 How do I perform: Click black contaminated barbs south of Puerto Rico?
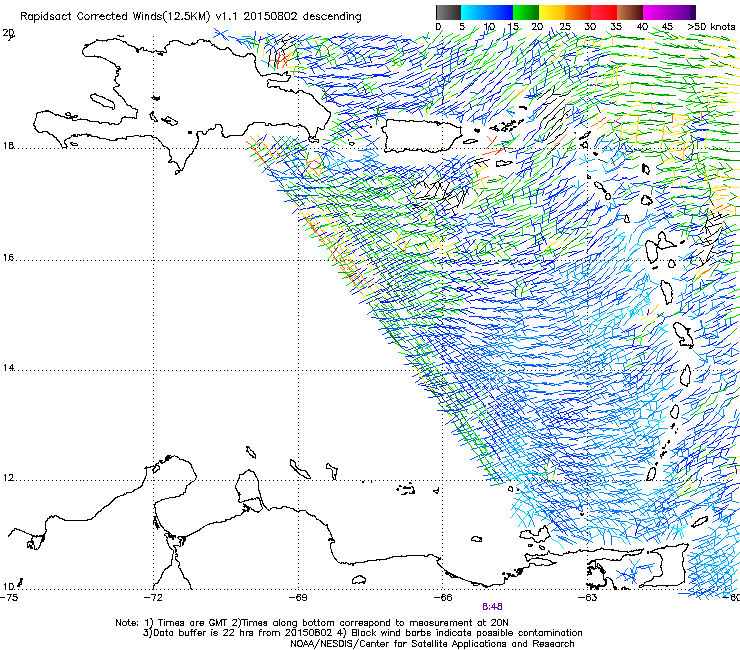439,194
